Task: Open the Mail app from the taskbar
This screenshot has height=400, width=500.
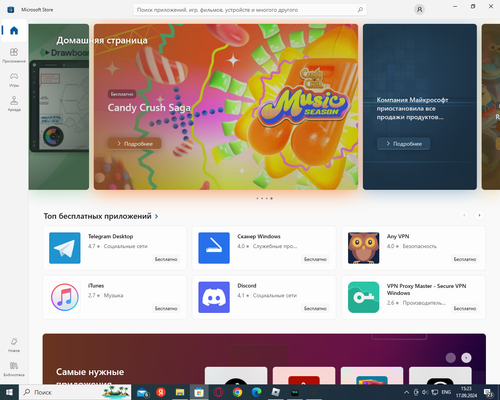Action: tap(143, 392)
